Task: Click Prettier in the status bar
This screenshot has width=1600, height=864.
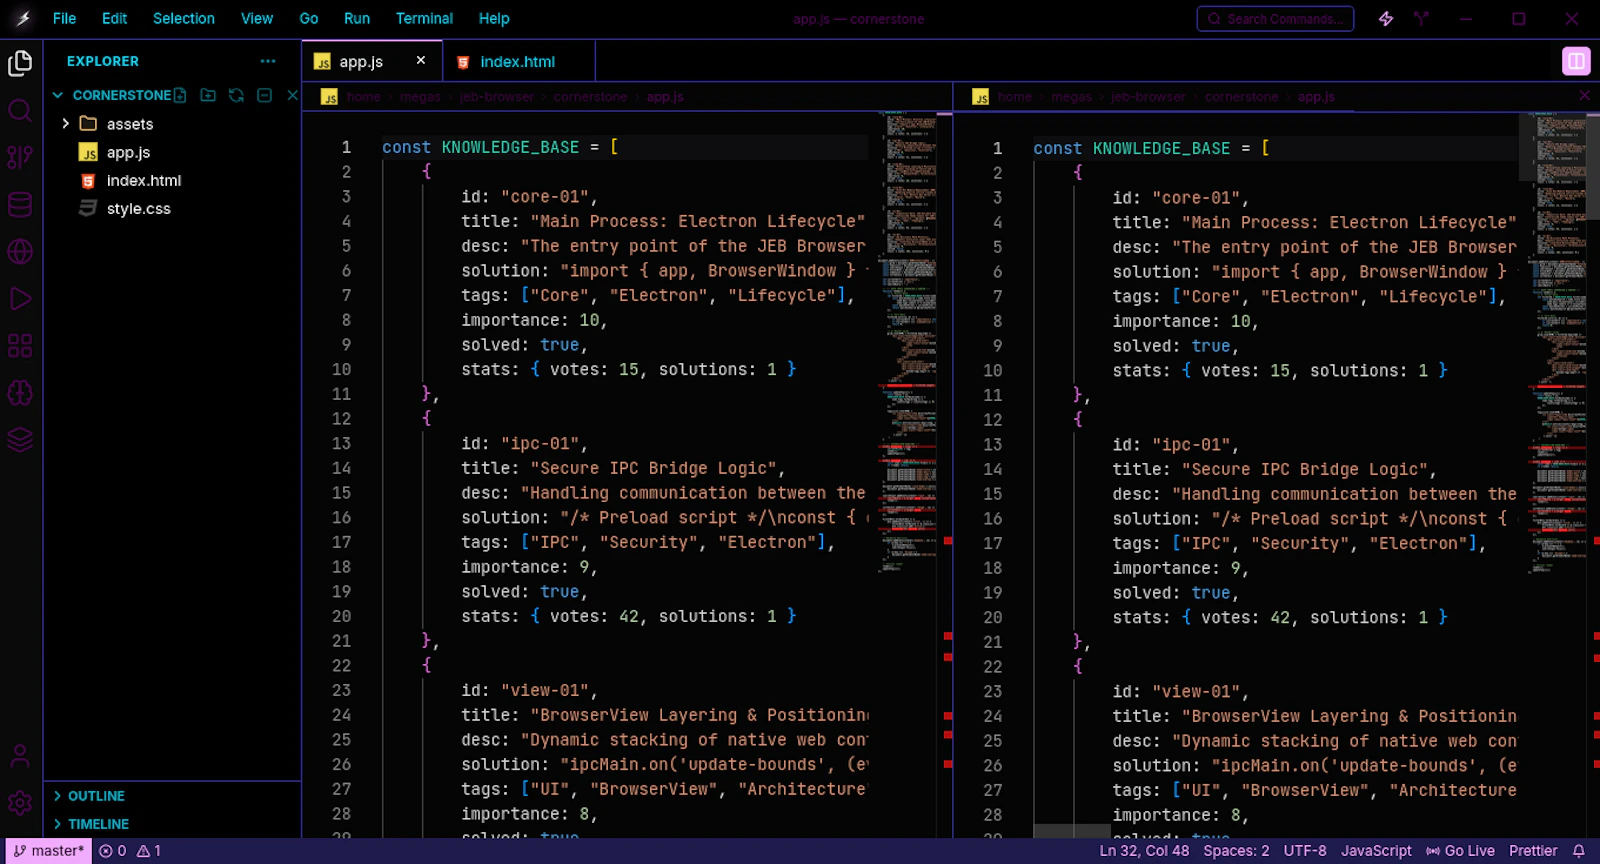Action: (x=1533, y=851)
